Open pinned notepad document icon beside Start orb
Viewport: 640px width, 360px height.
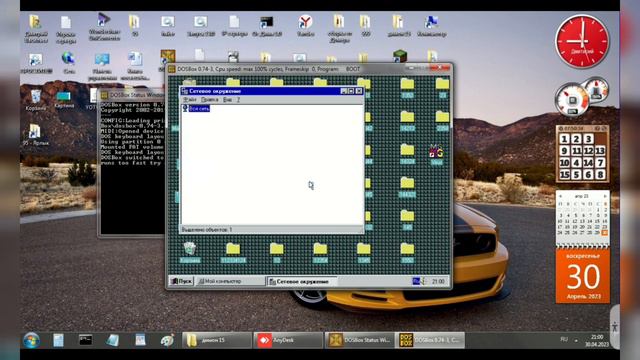[58, 340]
